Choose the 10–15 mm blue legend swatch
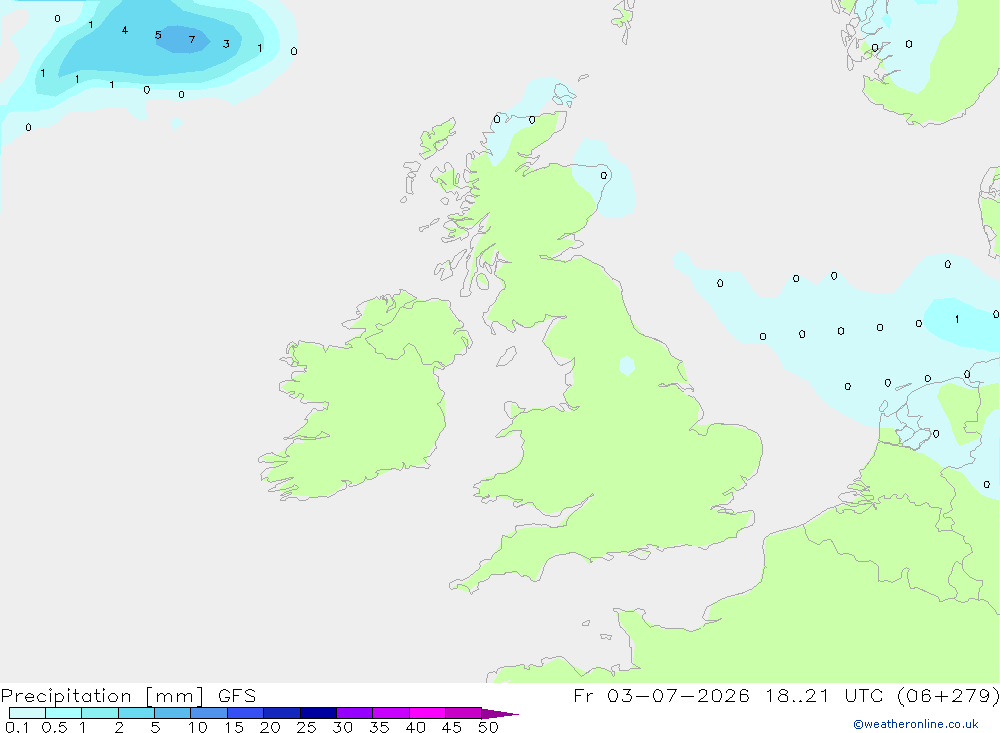Screen dimensions: 1000x733 [209, 713]
